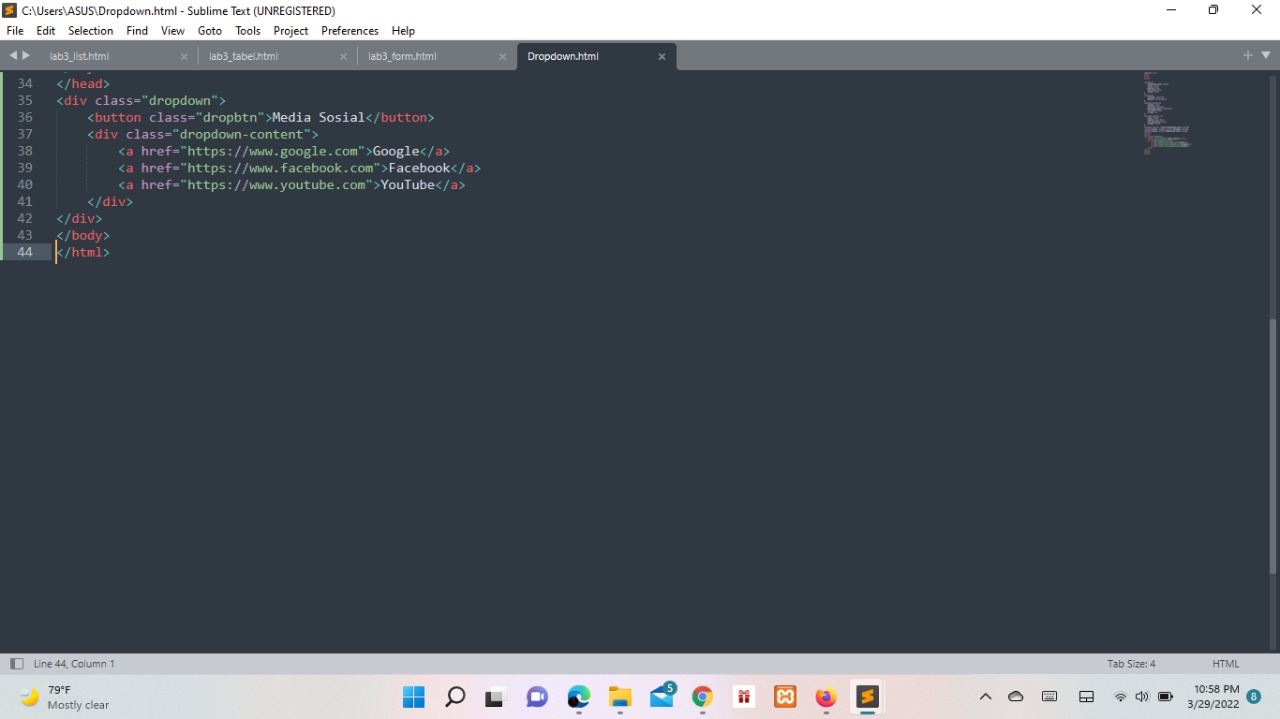Open the View menu
1280x719 pixels.
point(173,31)
